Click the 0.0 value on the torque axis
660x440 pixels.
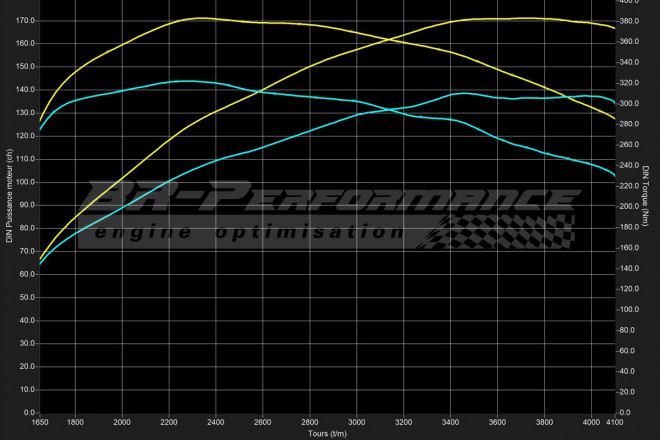627,412
